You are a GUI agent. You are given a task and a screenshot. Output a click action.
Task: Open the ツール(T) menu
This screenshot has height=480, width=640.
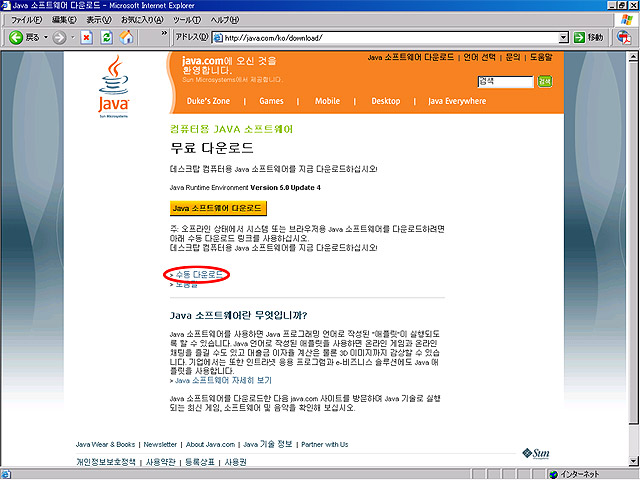[x=187, y=20]
